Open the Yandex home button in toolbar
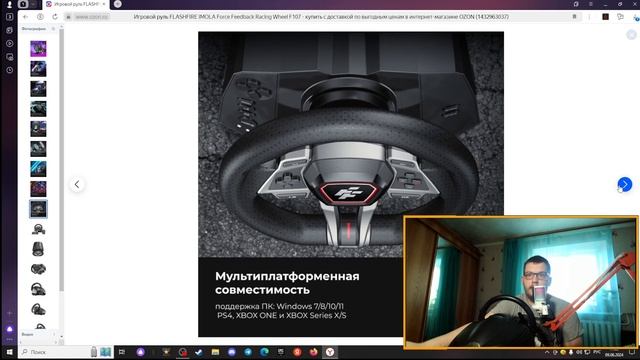The height and width of the screenshot is (360, 640). [40, 17]
